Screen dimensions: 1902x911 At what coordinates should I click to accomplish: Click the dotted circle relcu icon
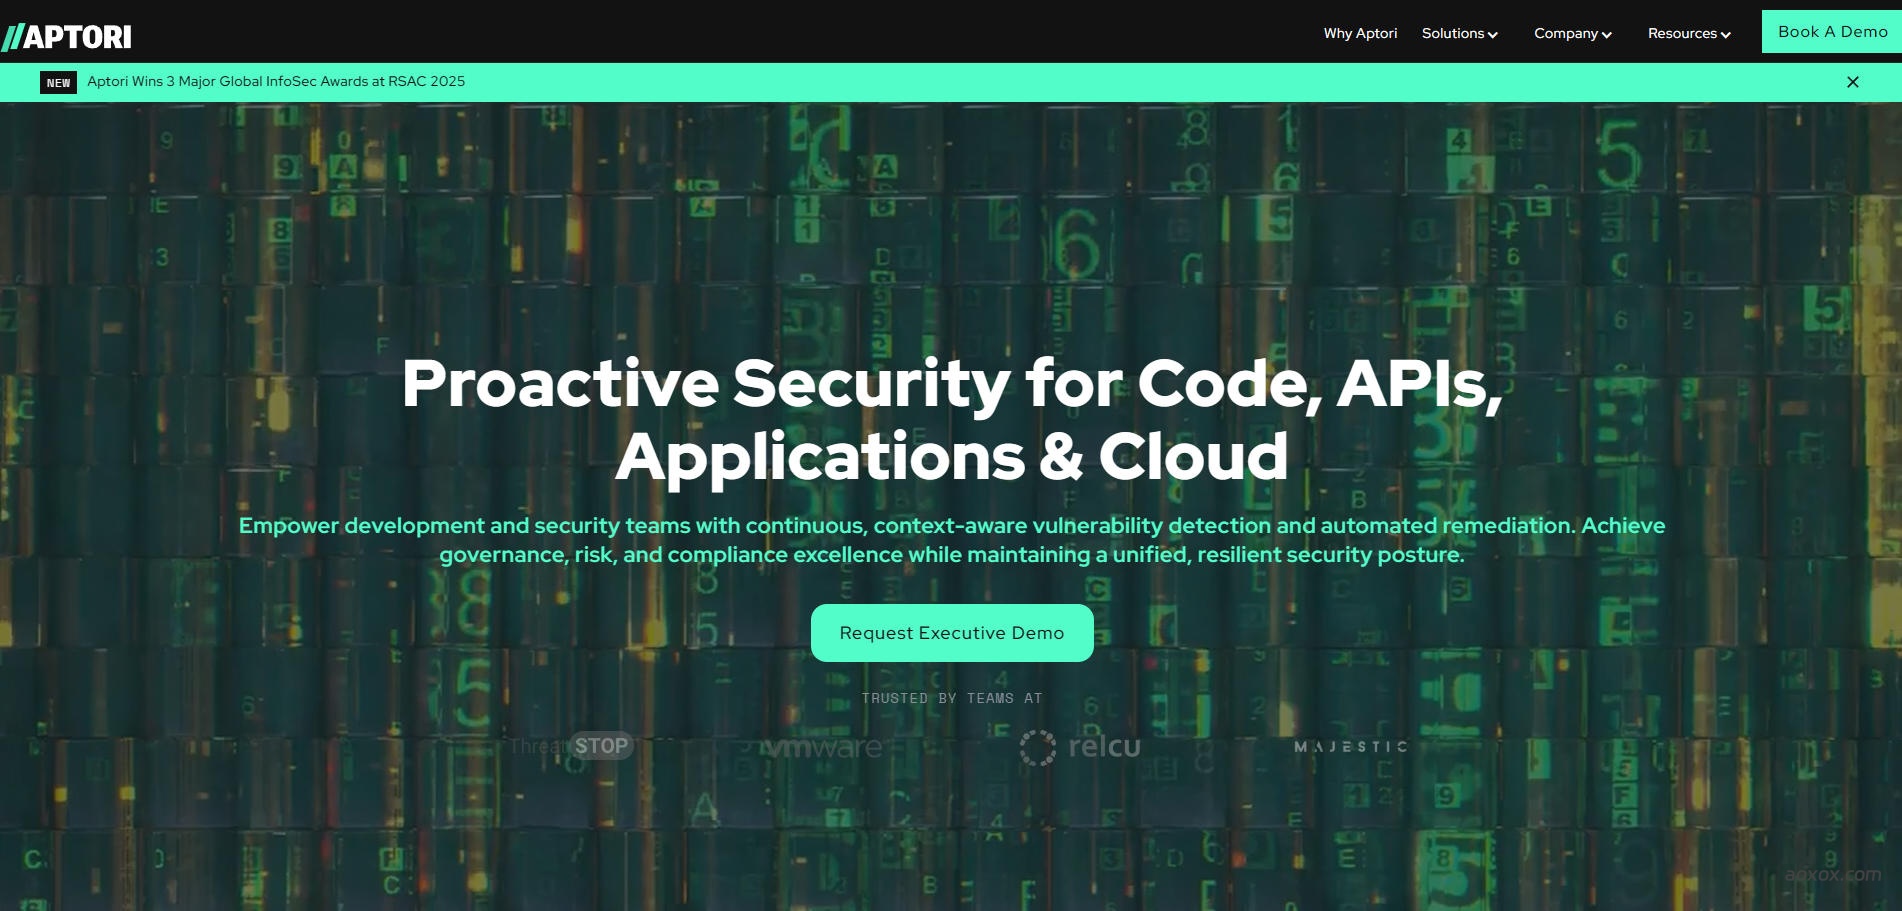click(x=1037, y=747)
